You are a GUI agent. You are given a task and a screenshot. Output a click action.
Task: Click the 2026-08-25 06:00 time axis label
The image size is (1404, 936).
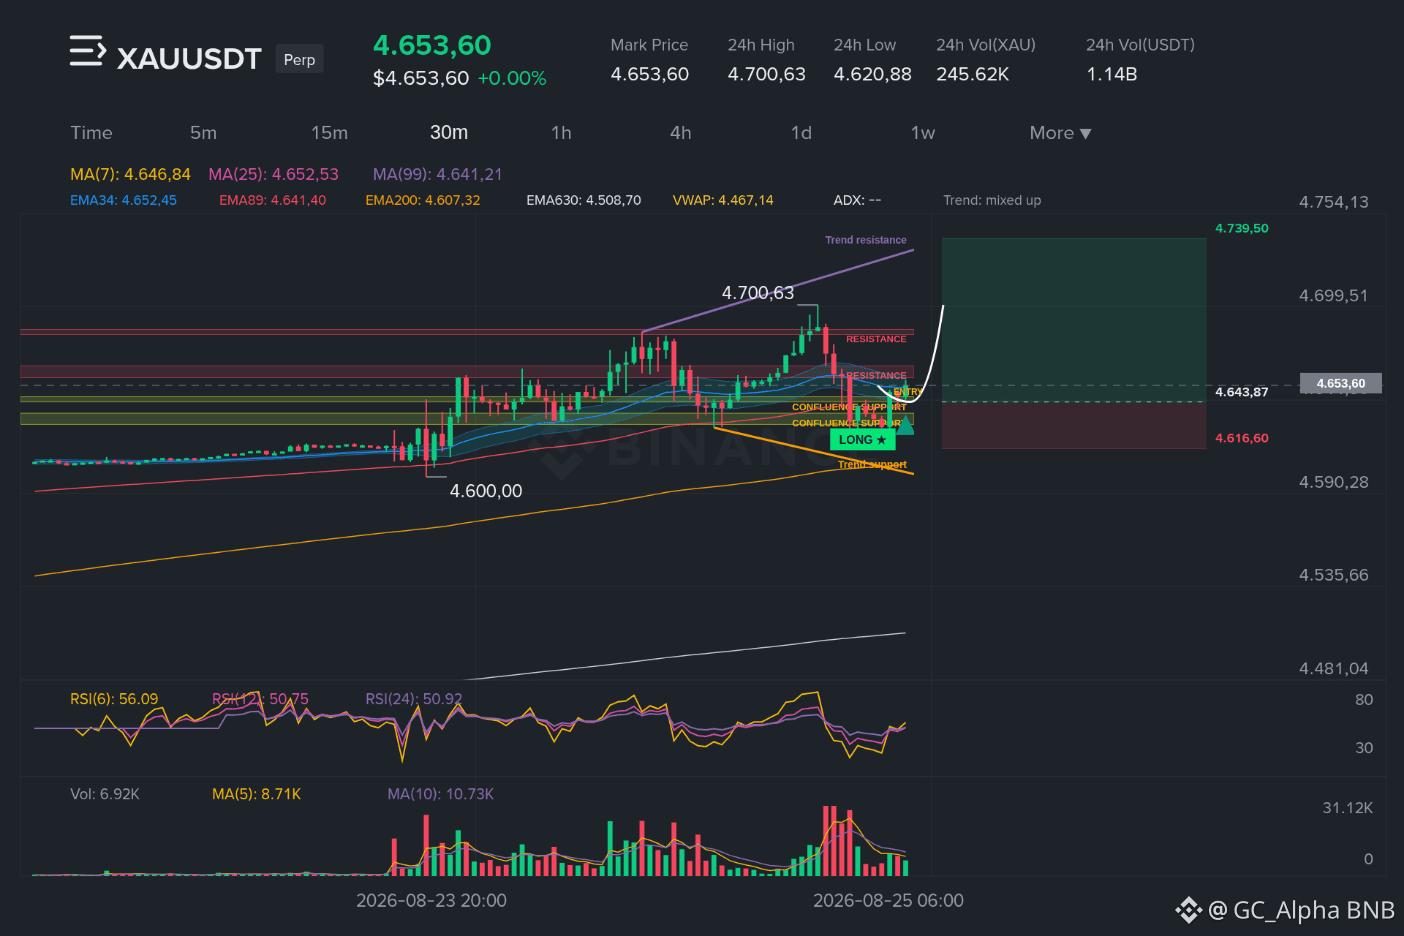coord(888,900)
